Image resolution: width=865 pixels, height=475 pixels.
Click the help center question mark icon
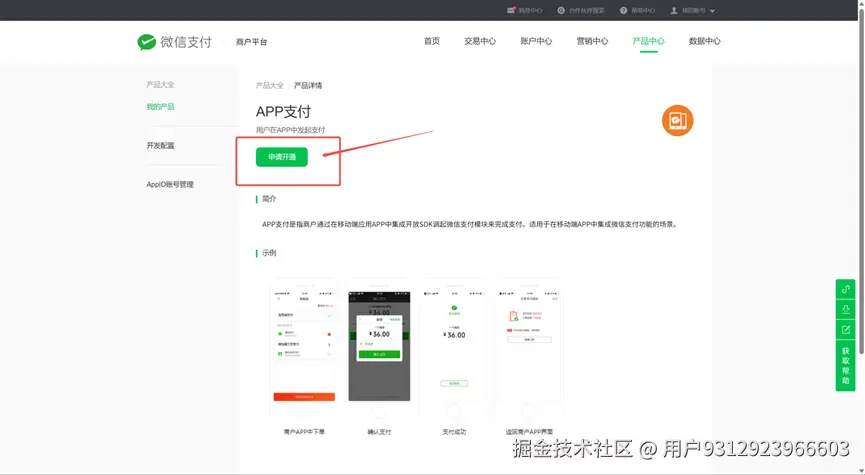pyautogui.click(x=623, y=10)
